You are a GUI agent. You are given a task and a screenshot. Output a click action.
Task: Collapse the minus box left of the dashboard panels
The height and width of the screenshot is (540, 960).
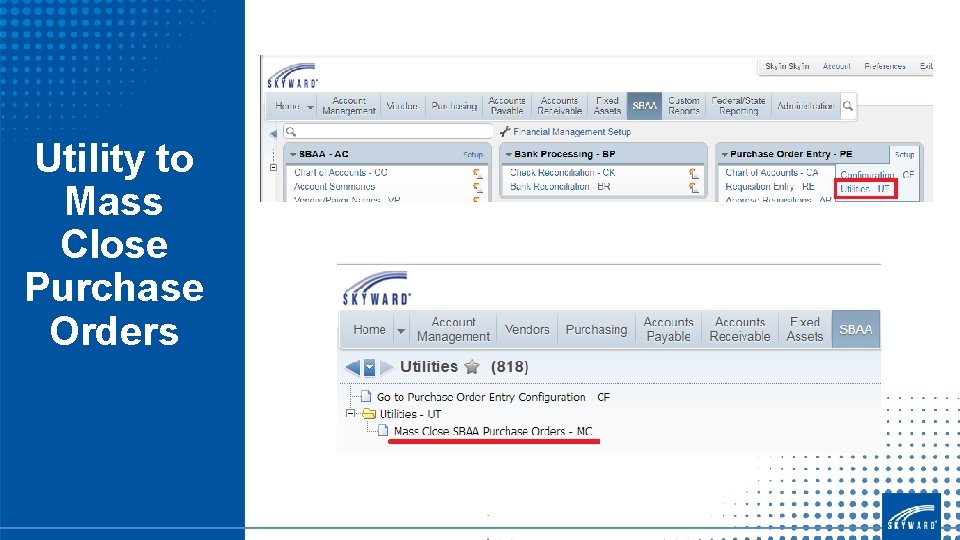click(x=274, y=167)
